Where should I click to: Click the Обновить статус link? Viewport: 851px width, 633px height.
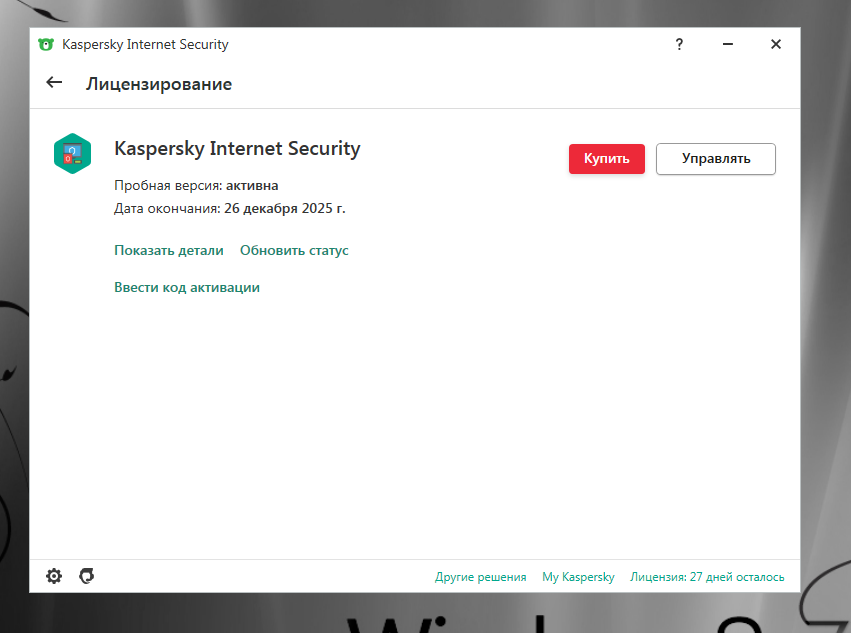click(x=294, y=250)
